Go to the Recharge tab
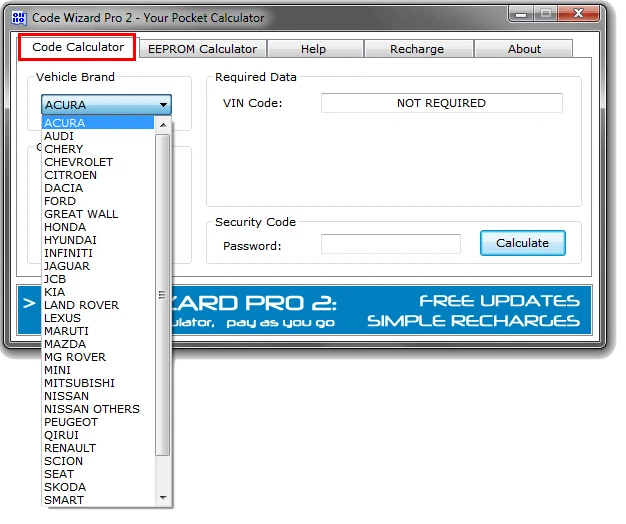The height and width of the screenshot is (524, 626). click(418, 49)
